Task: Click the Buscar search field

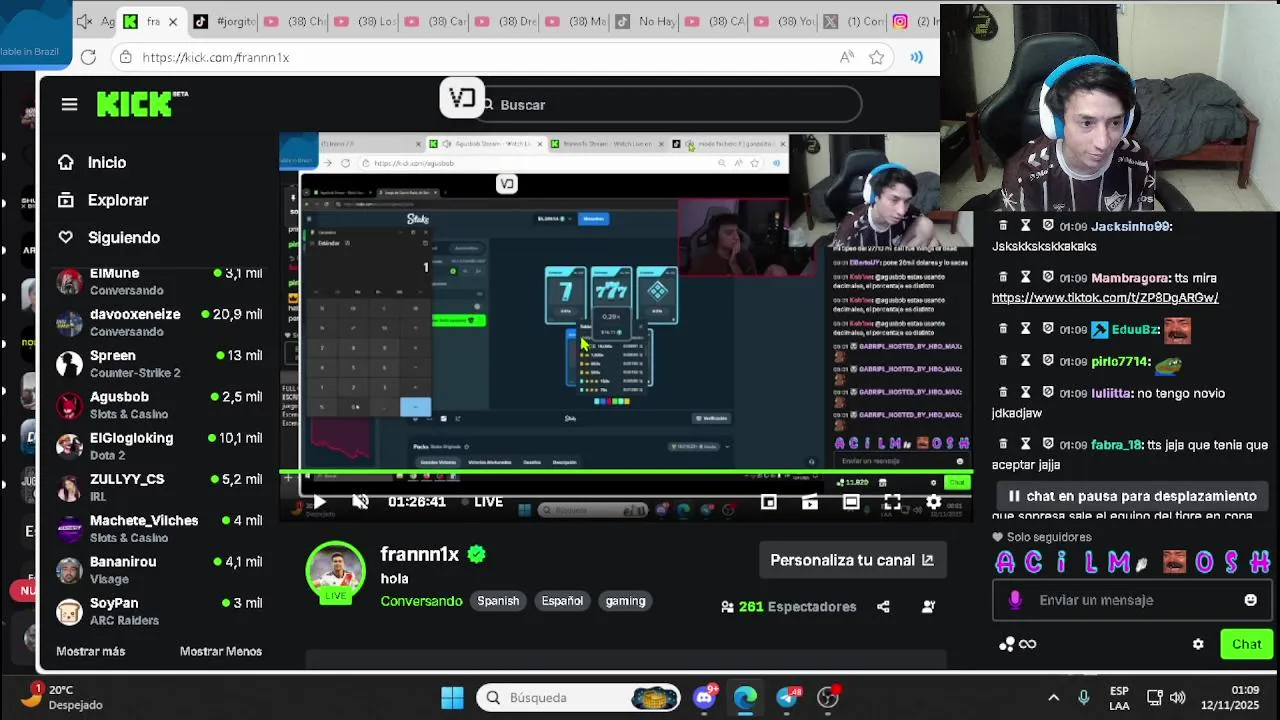Action: tap(665, 104)
